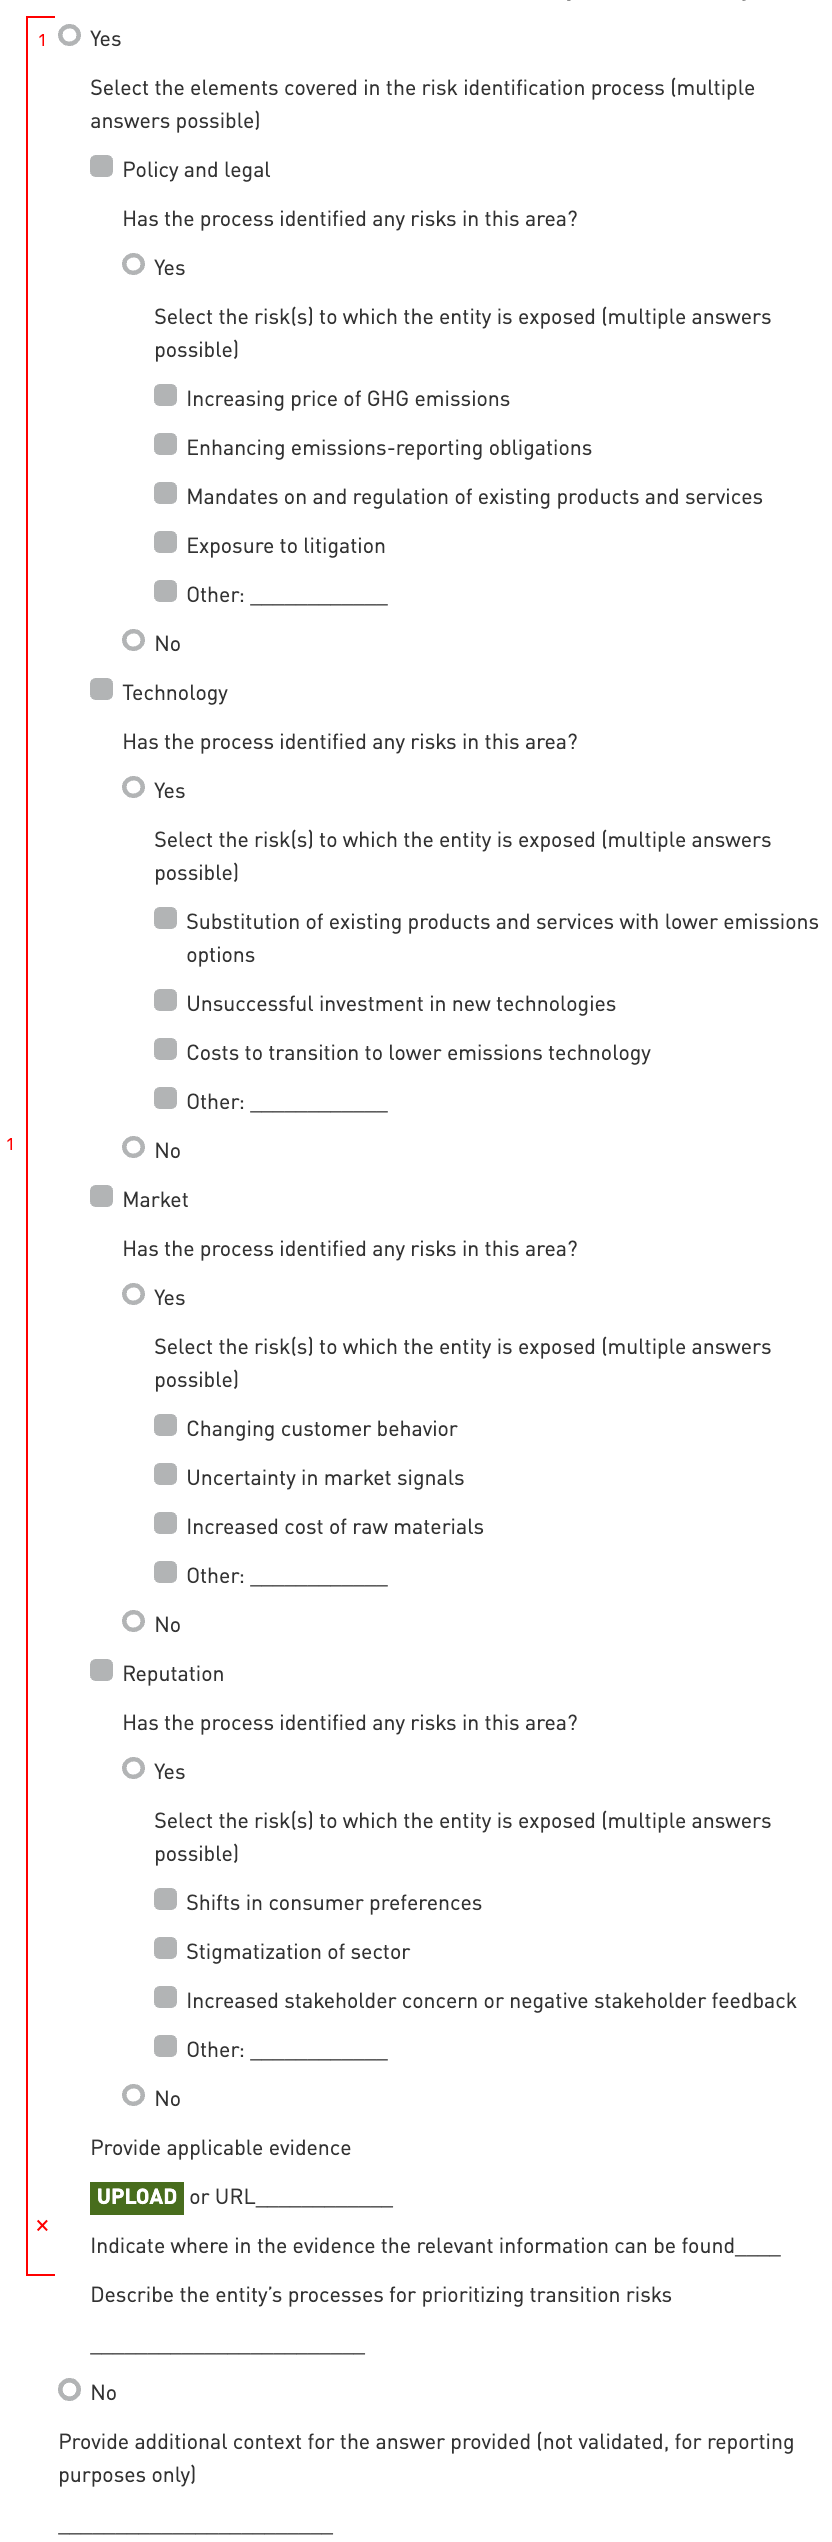The image size is (832, 2542).
Task: Check the Market element checkbox
Action: 101,1197
